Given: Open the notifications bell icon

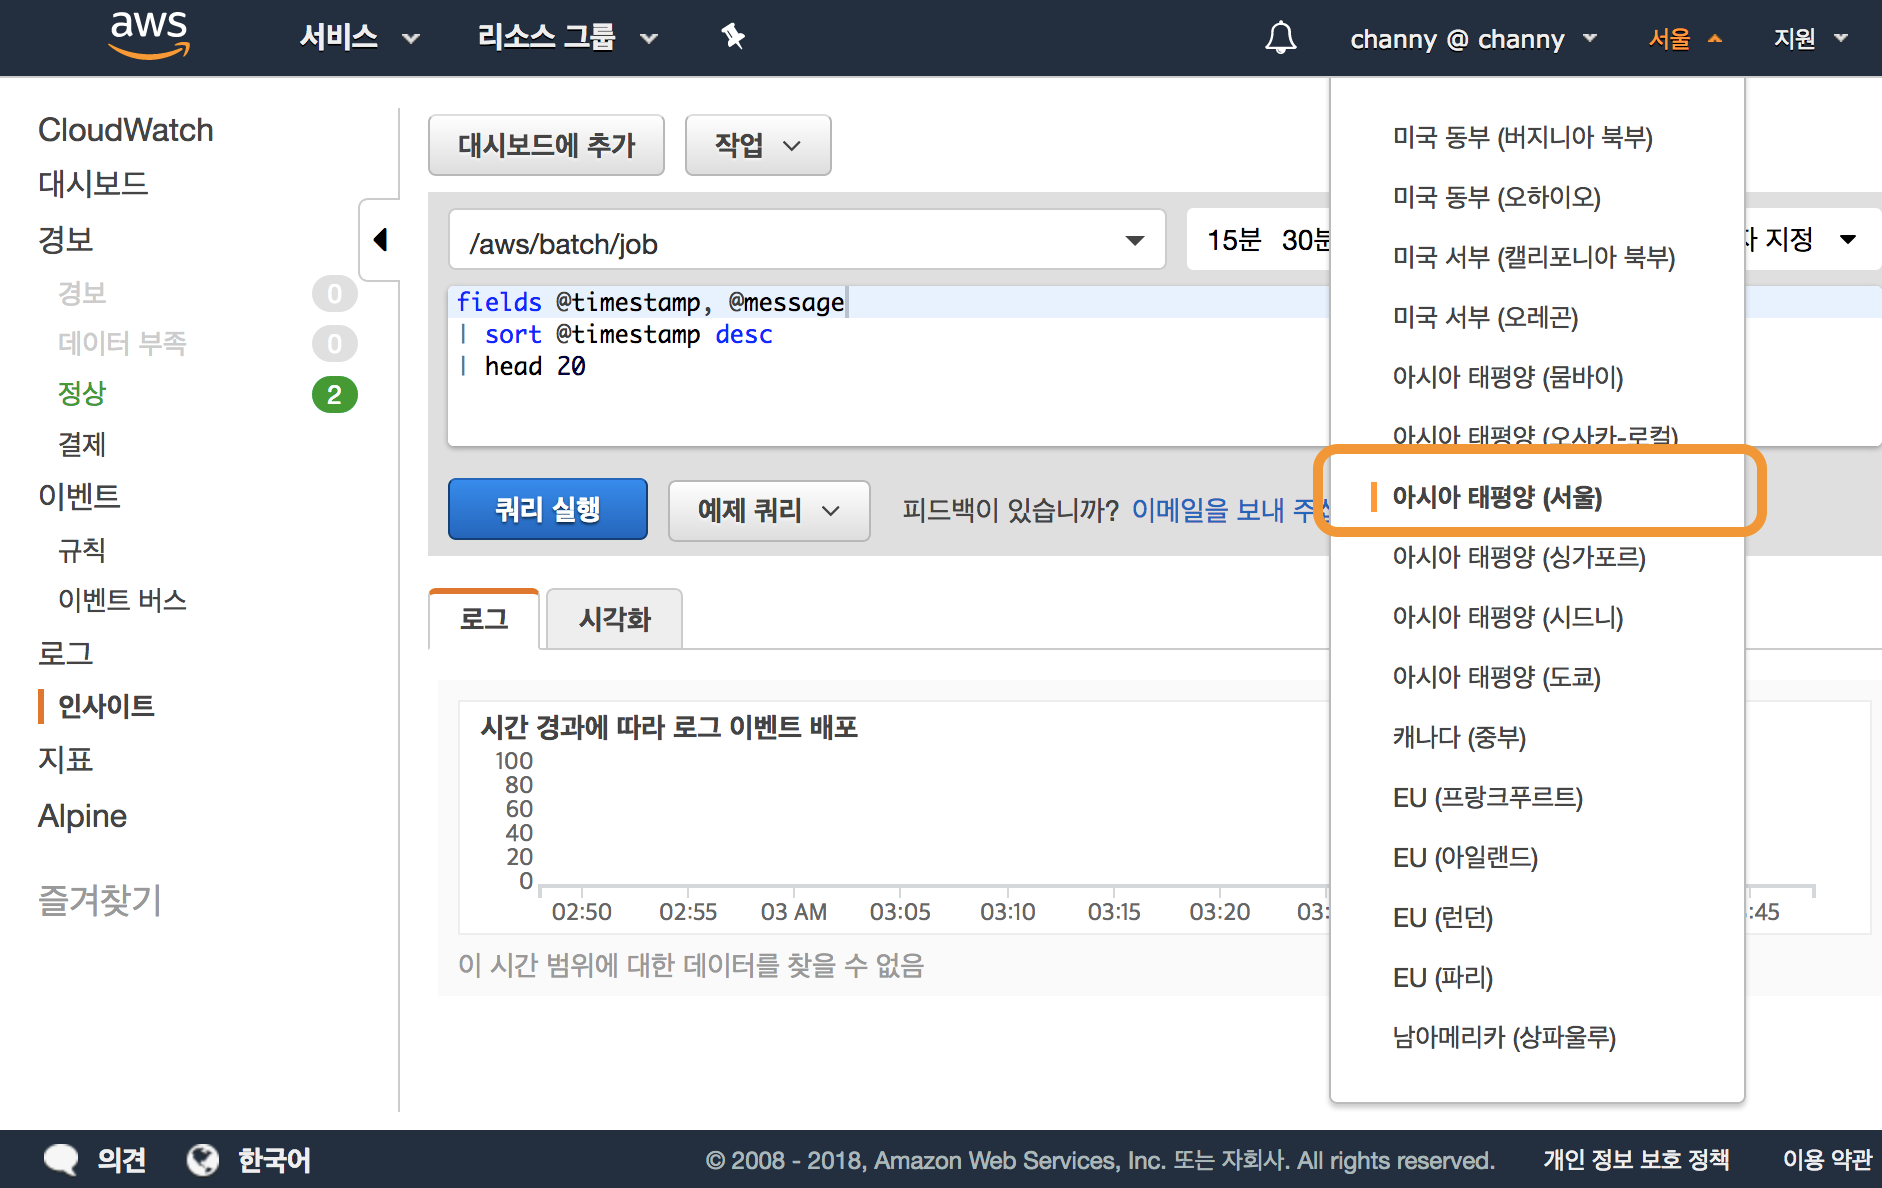Looking at the screenshot, I should [1280, 38].
